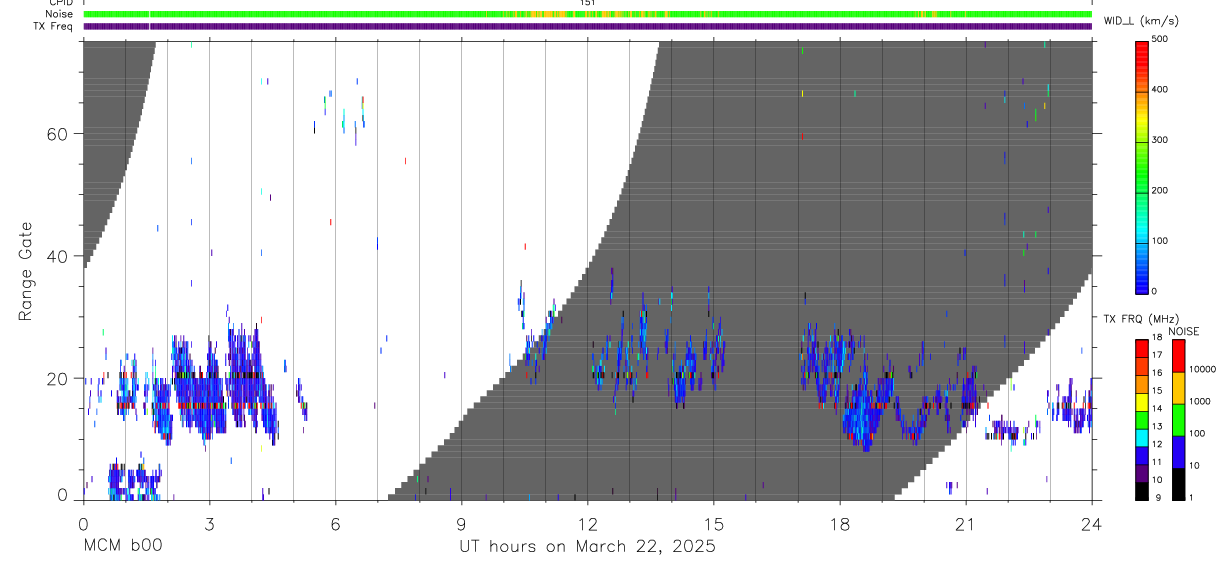The width and height of the screenshot is (1228, 567).
Task: Click the 'UT hours on March 22, 2025' label
Action: pos(587,547)
